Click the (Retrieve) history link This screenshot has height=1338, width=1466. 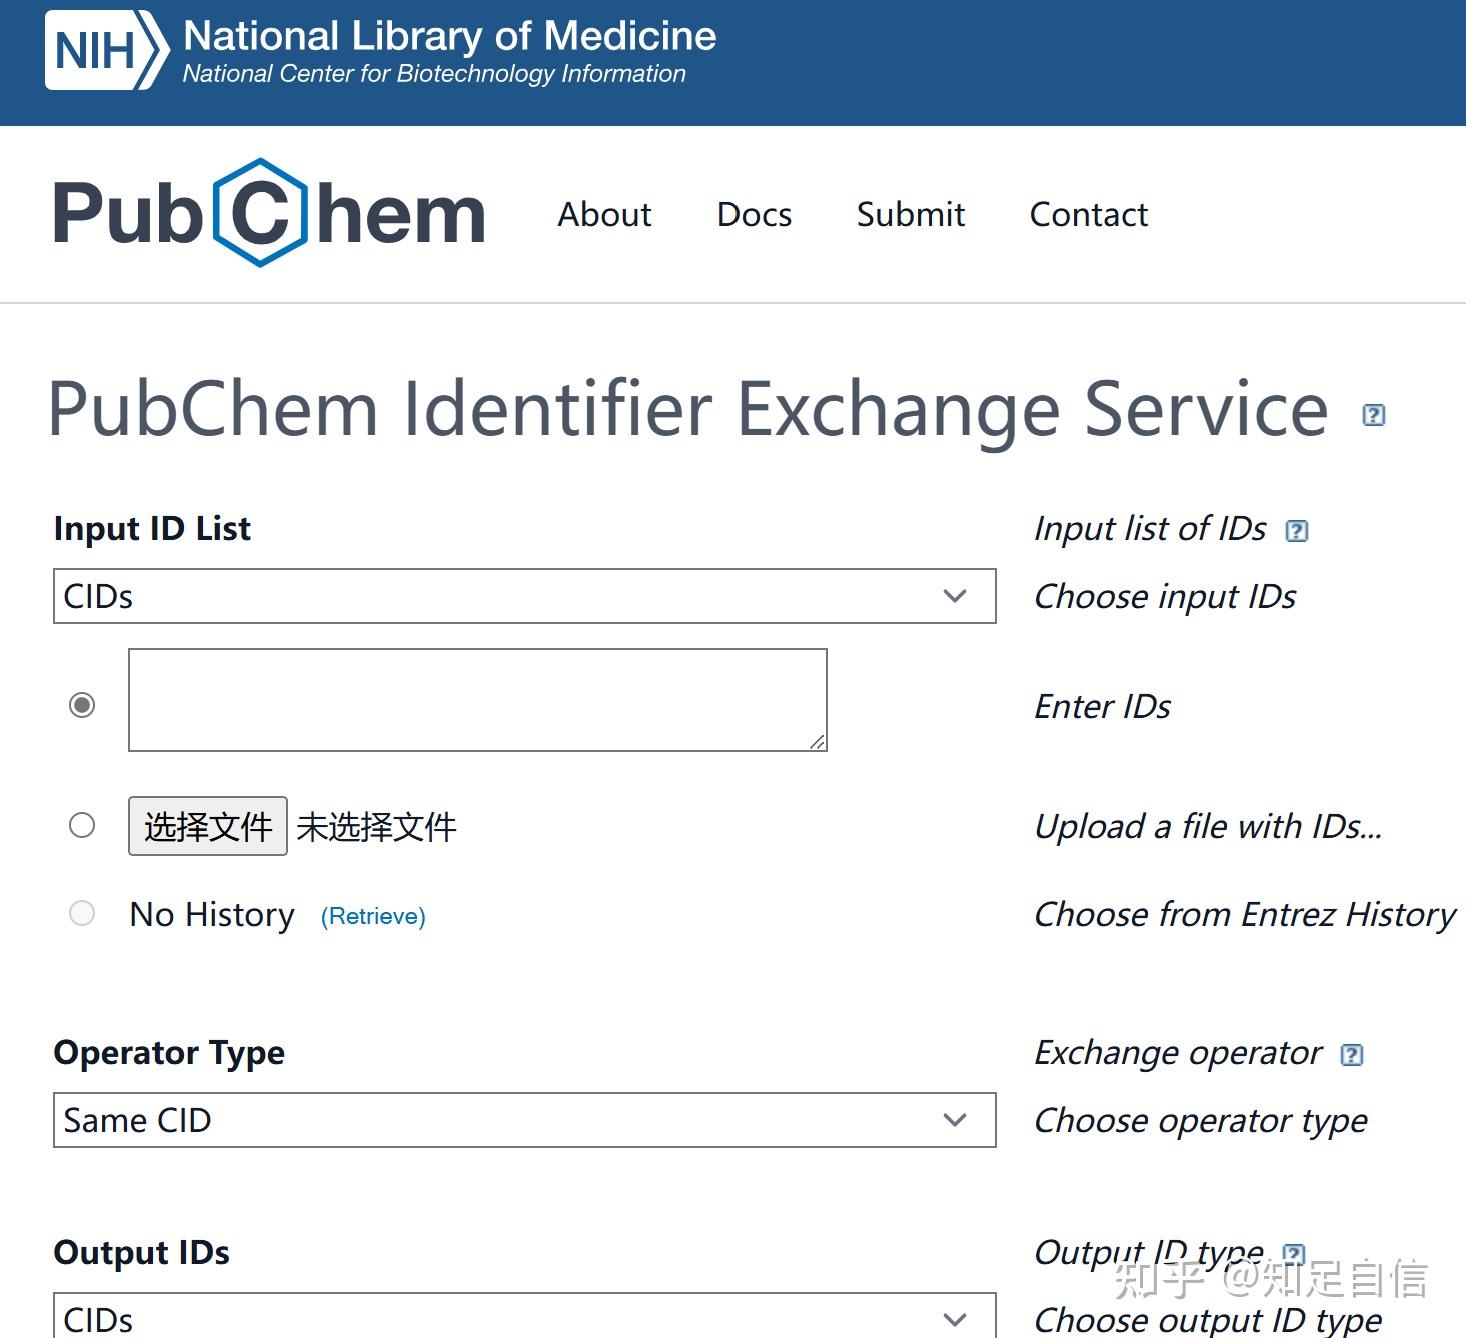(x=373, y=916)
